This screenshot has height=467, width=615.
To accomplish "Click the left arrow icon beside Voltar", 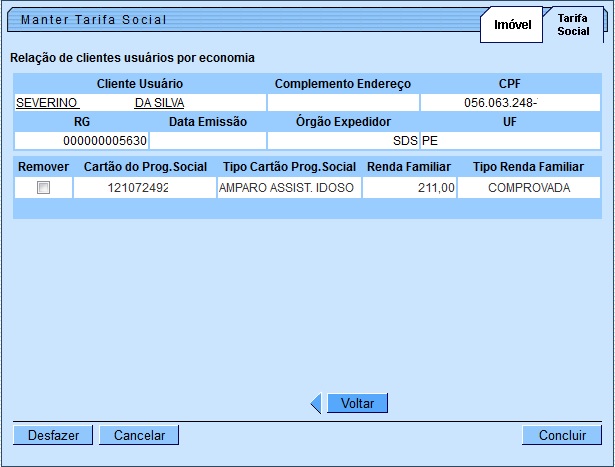I will coord(316,403).
